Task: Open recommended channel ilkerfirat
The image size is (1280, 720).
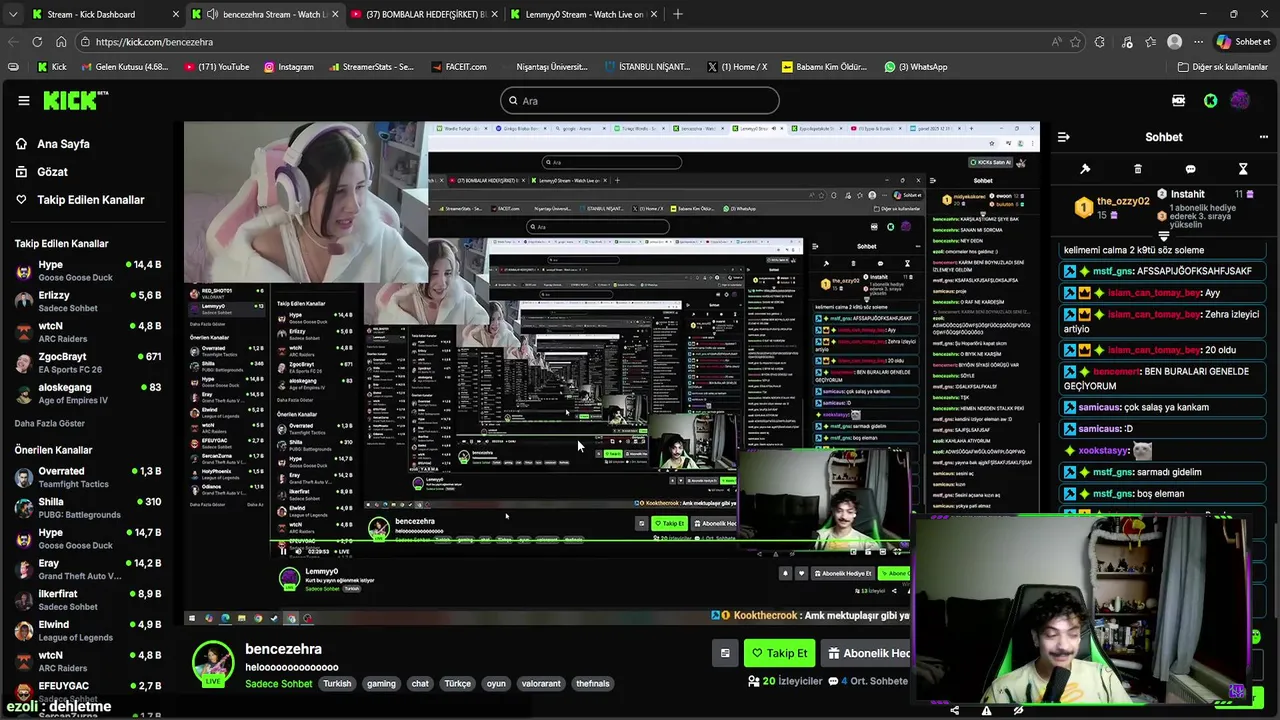Action: click(88, 600)
